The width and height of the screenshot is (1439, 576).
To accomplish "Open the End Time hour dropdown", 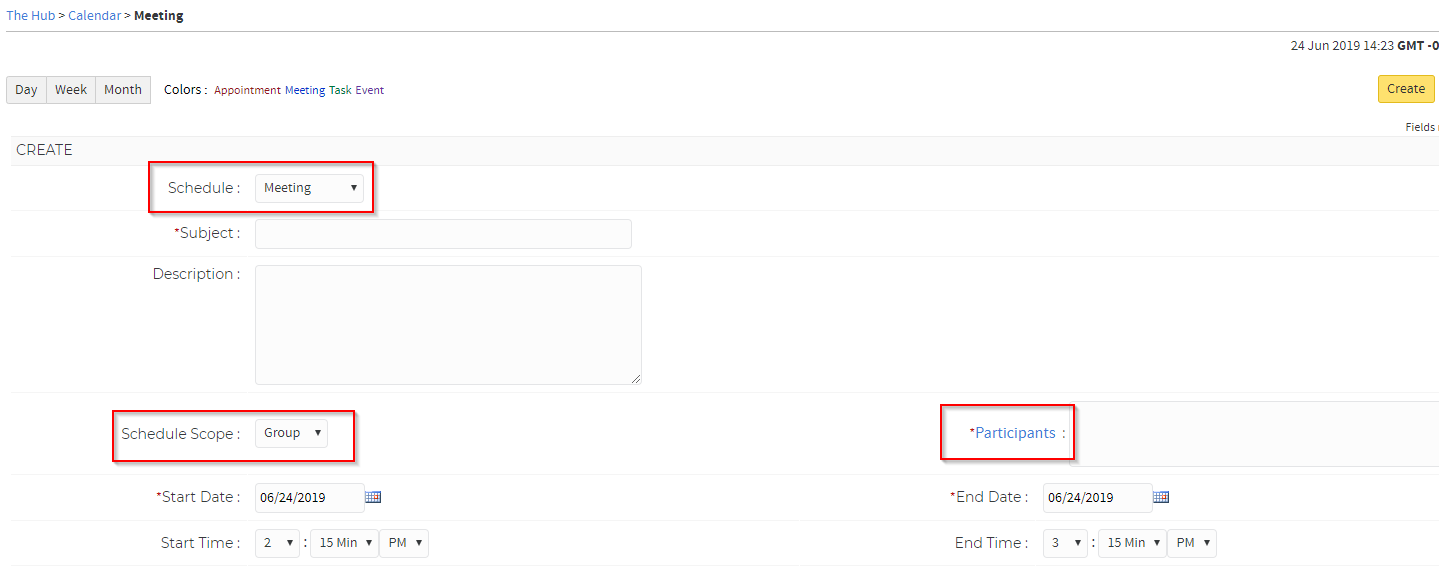I will pos(1065,543).
